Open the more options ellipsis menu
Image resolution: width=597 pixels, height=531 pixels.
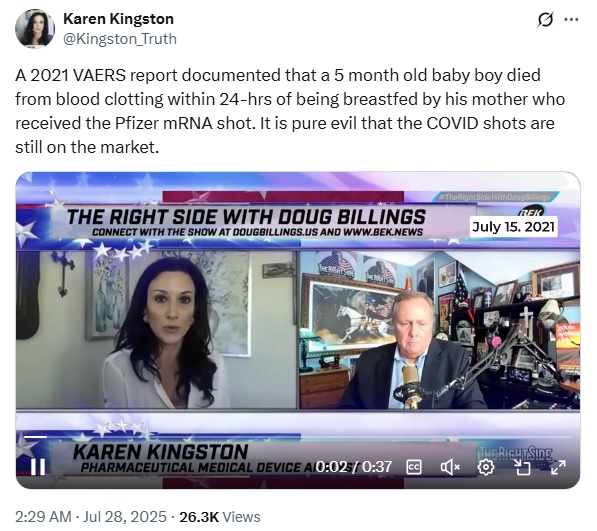[x=571, y=20]
